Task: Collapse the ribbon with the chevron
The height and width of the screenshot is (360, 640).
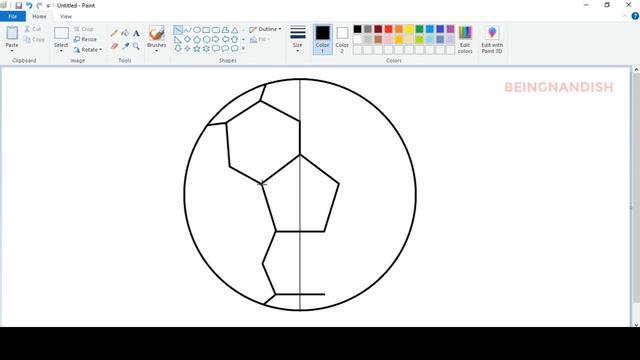Action: (625, 16)
